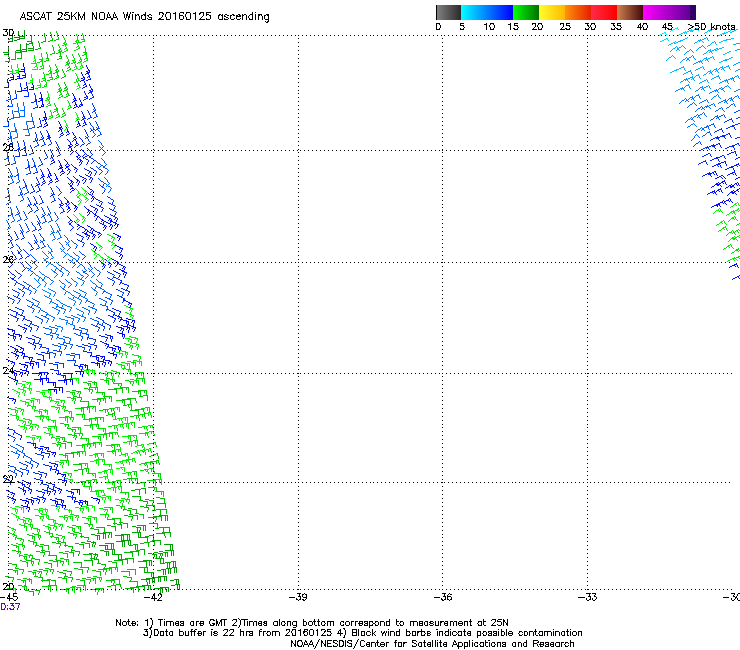Click the '20' latitude axis label
740x650 pixels.
(8, 587)
